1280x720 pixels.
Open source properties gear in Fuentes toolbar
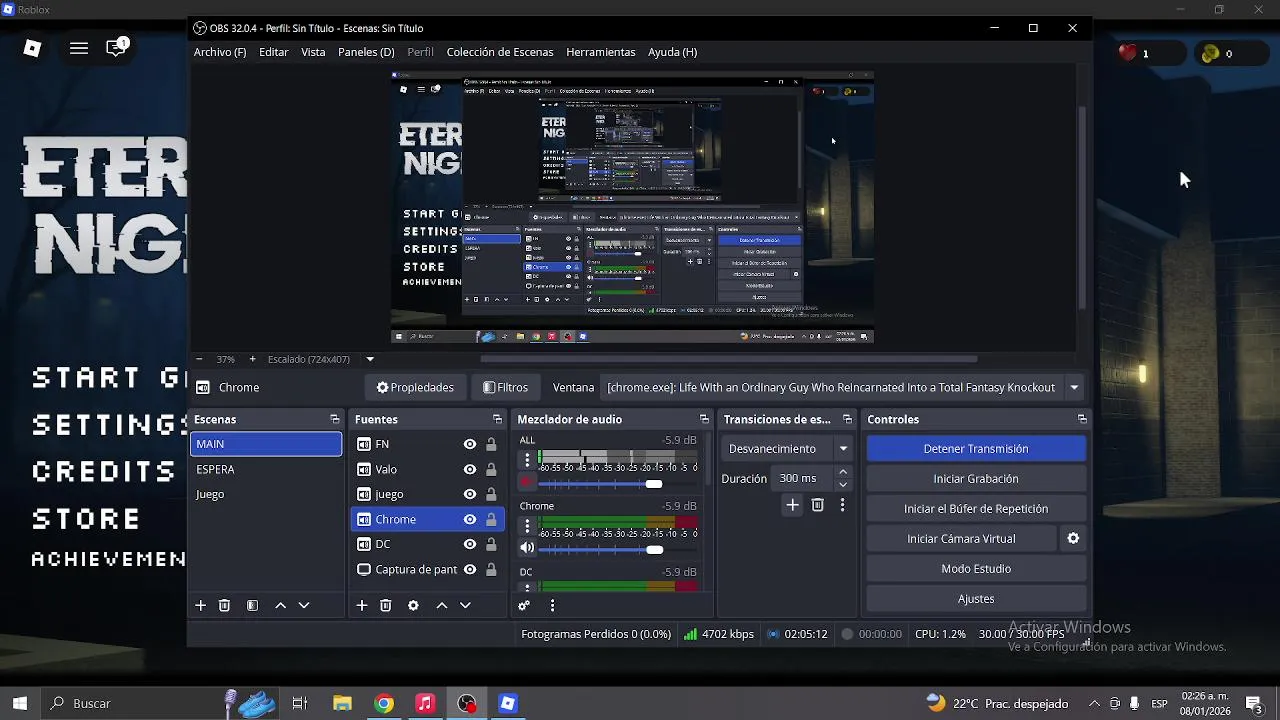[413, 605]
